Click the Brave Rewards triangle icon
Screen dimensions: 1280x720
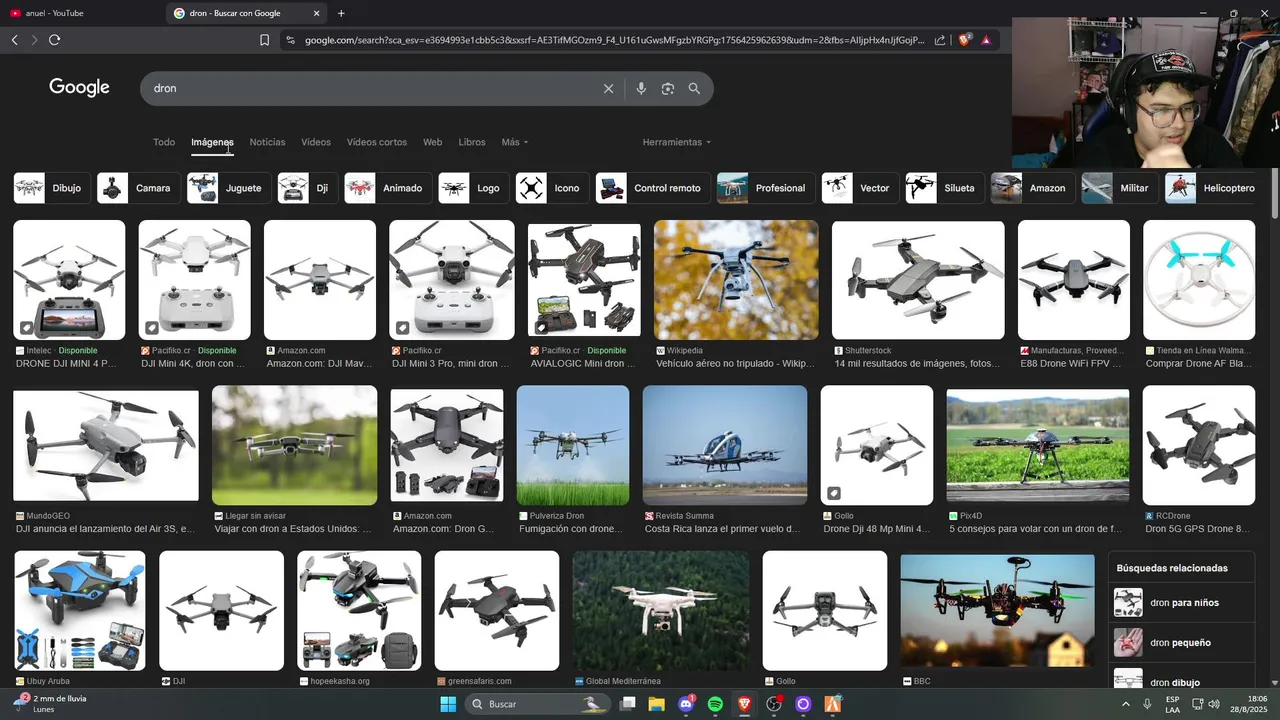click(x=986, y=40)
